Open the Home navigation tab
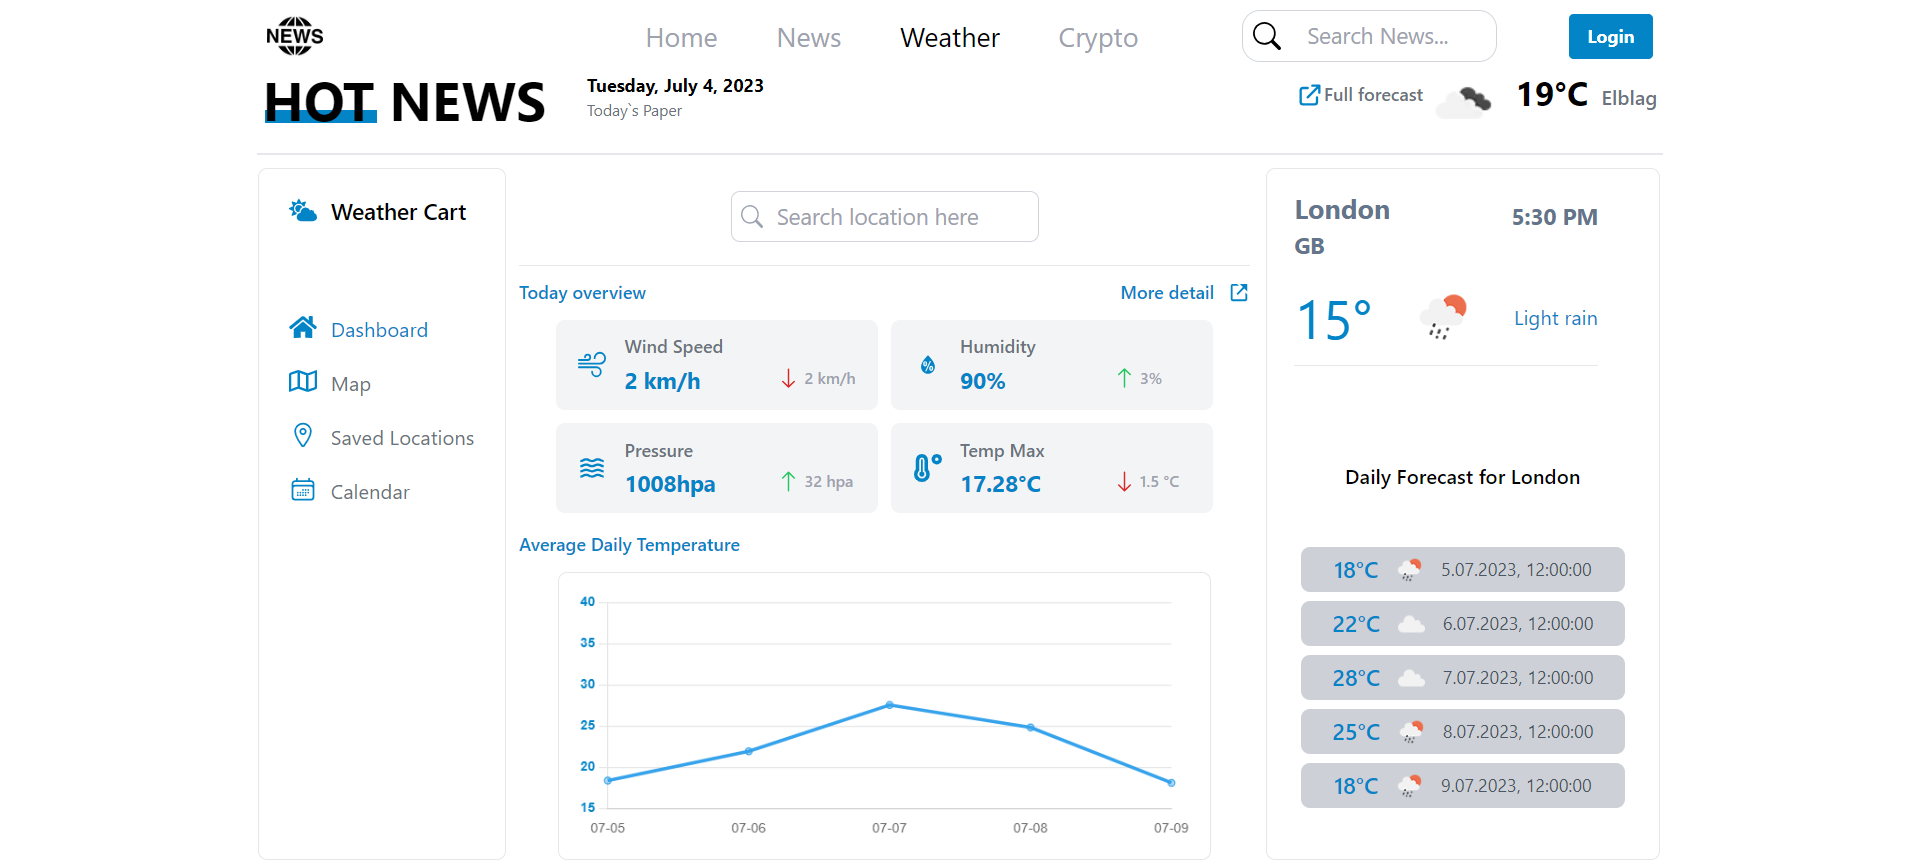The width and height of the screenshot is (1920, 866). [681, 38]
